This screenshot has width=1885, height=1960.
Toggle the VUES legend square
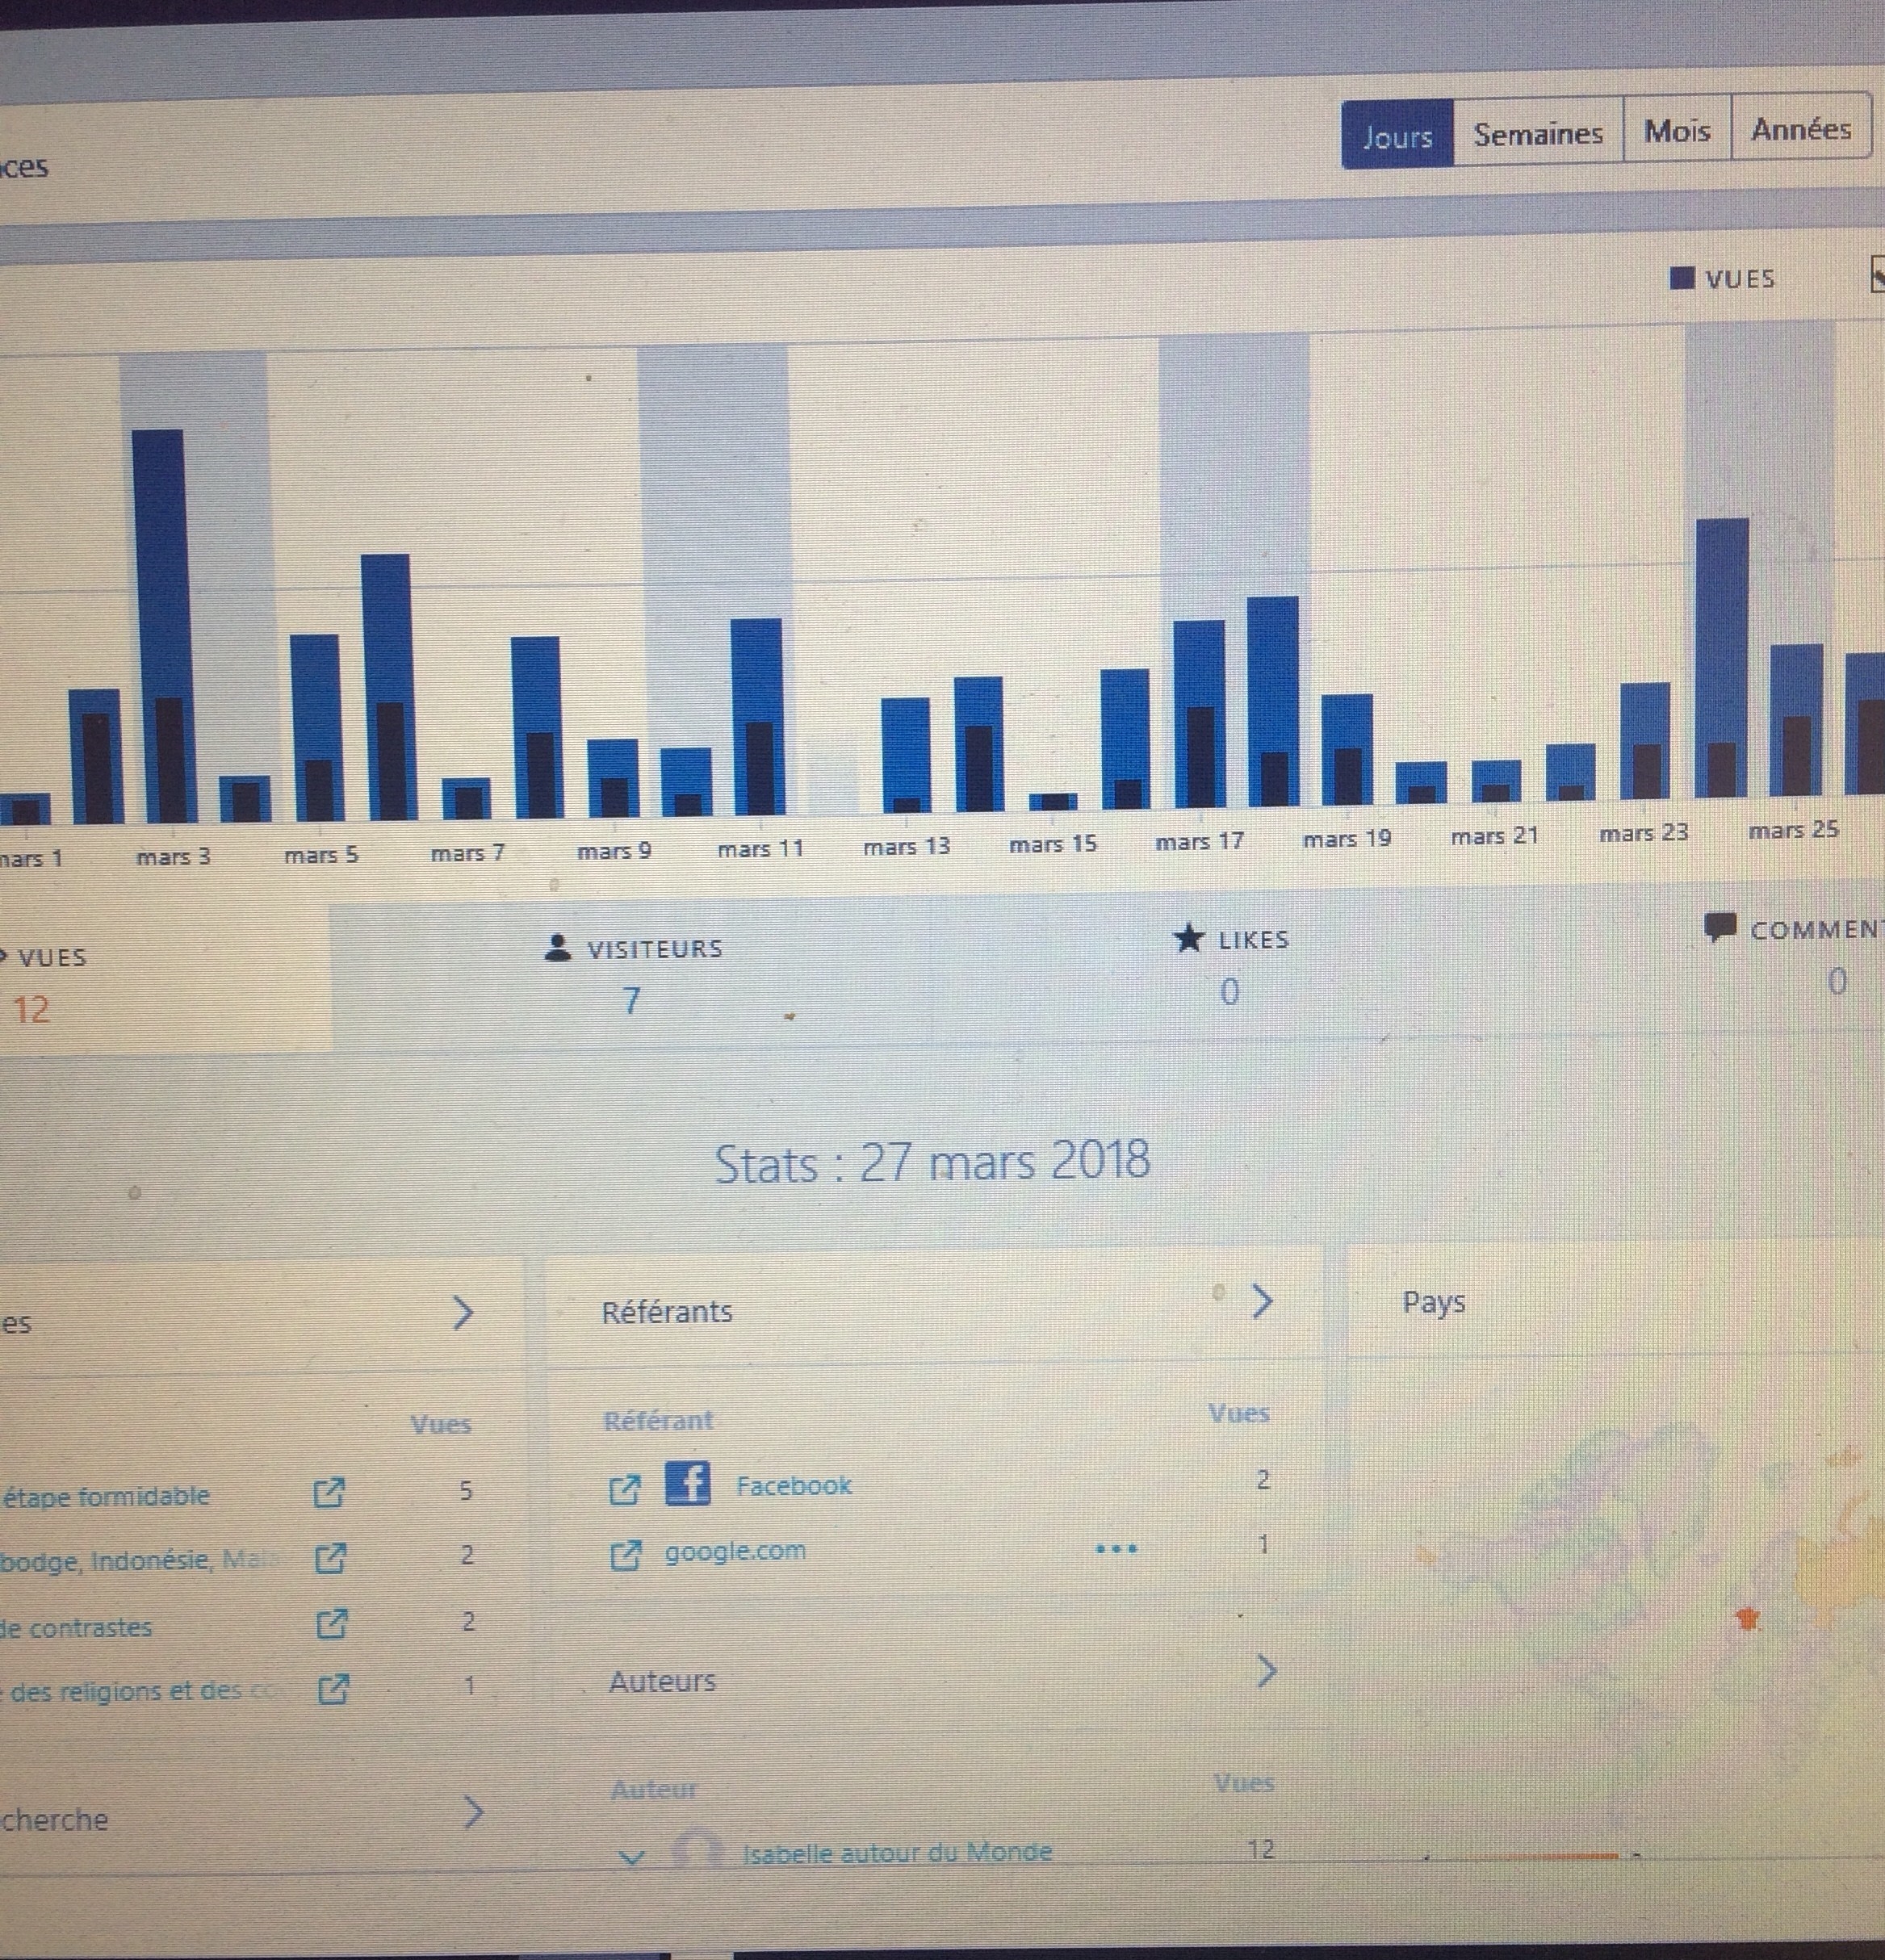(x=1682, y=278)
